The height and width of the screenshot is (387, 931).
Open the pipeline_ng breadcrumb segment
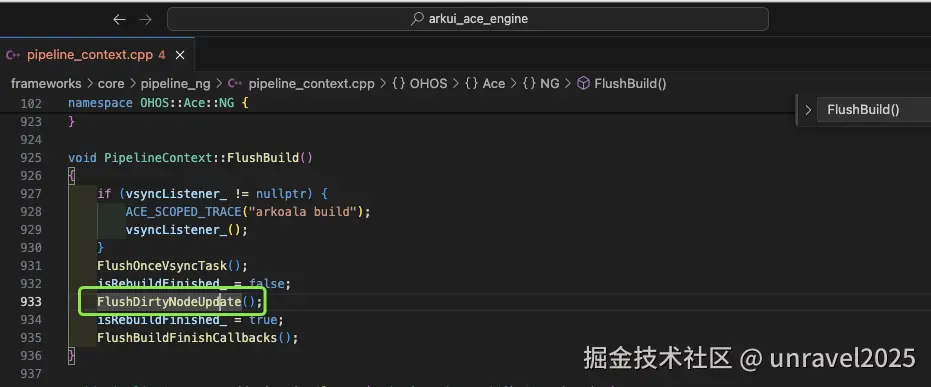coord(175,84)
